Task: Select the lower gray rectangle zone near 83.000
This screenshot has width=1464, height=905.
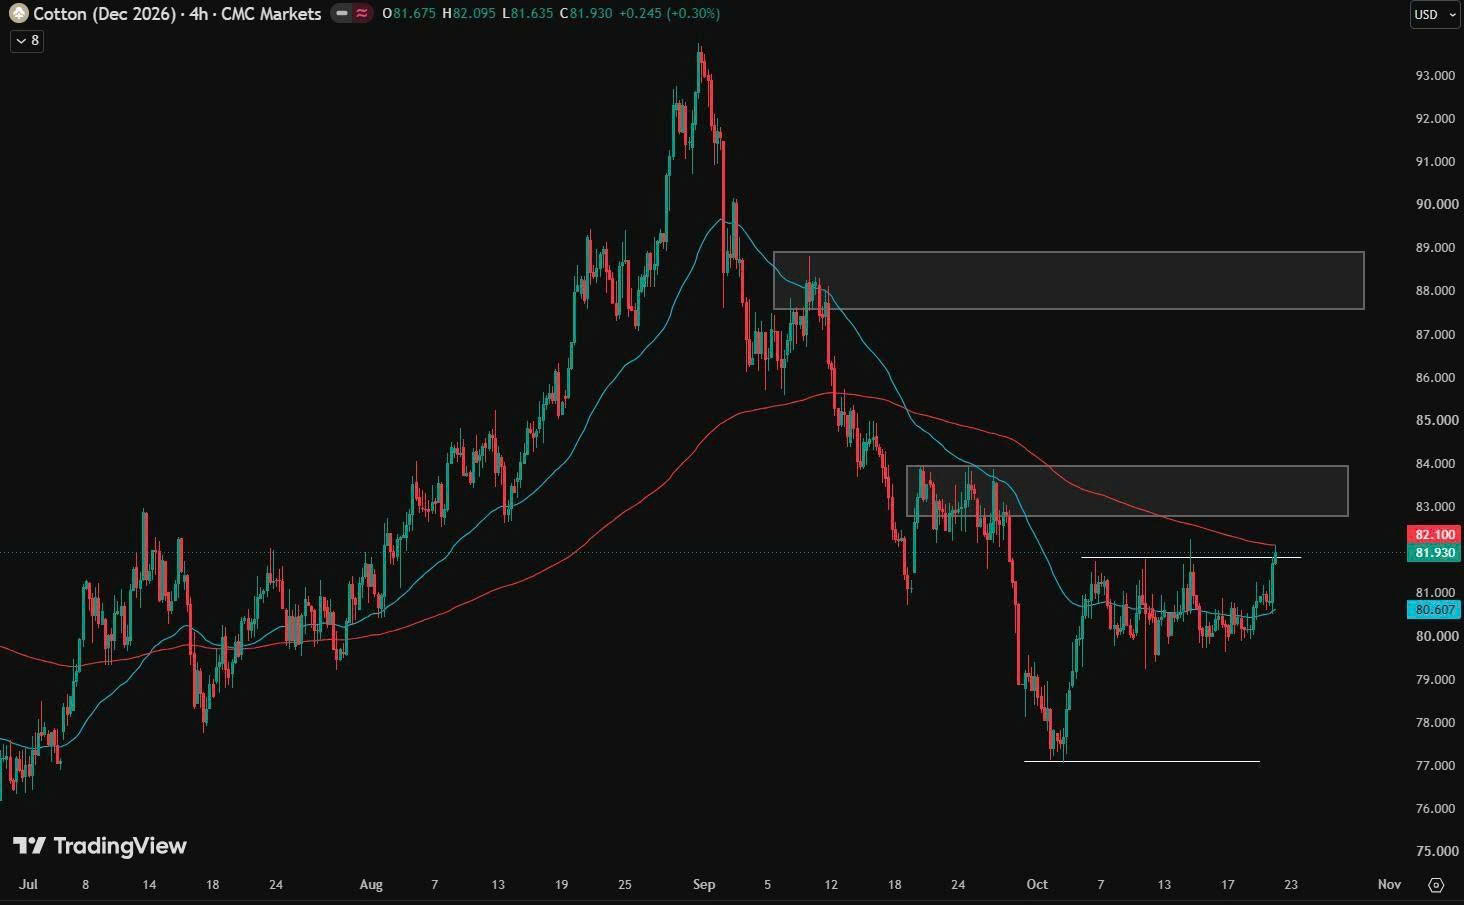Action: pos(1127,491)
